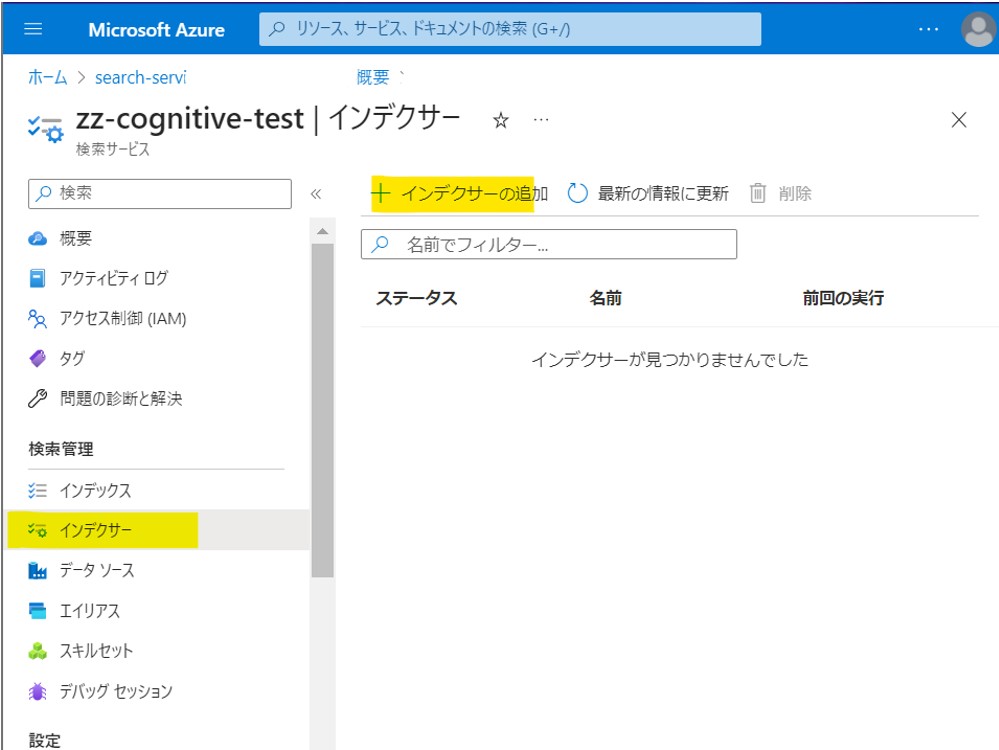The width and height of the screenshot is (999, 750).
Task: Click 削除 delete button
Action: [781, 193]
